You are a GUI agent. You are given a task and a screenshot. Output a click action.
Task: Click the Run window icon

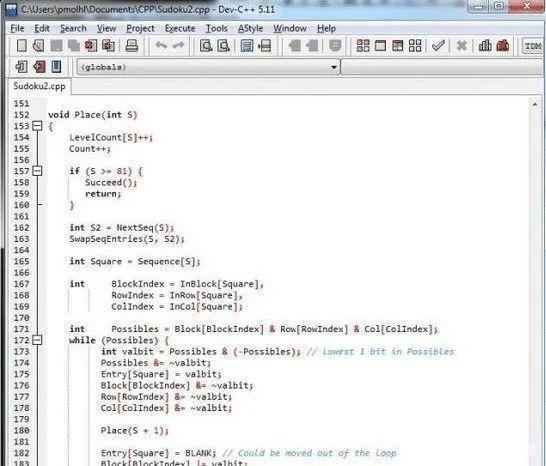[380, 46]
